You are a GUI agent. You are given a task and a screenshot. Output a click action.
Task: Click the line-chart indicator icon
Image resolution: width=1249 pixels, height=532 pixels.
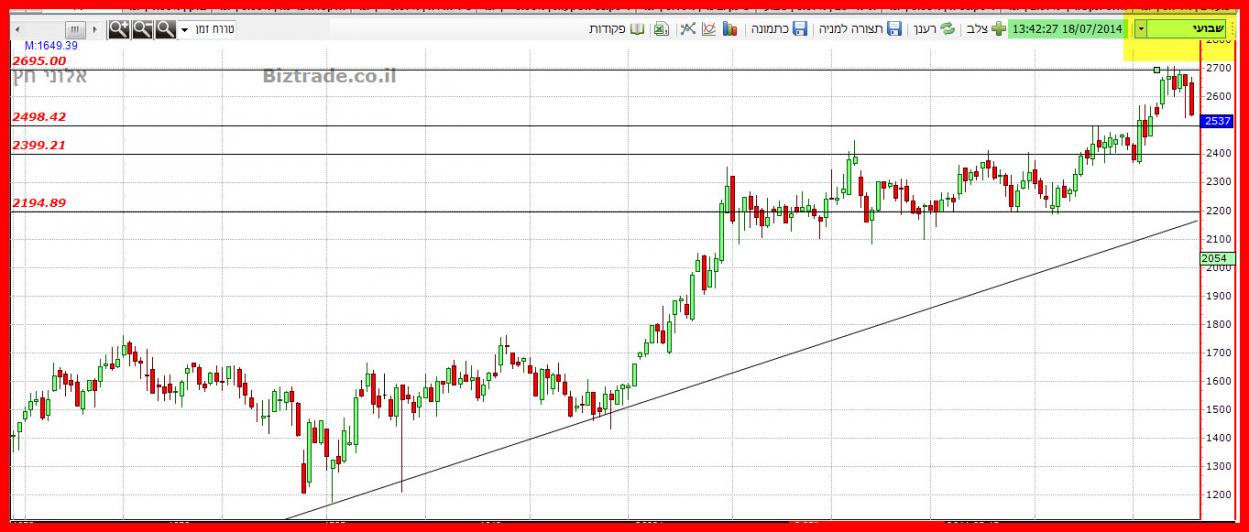coord(709,29)
